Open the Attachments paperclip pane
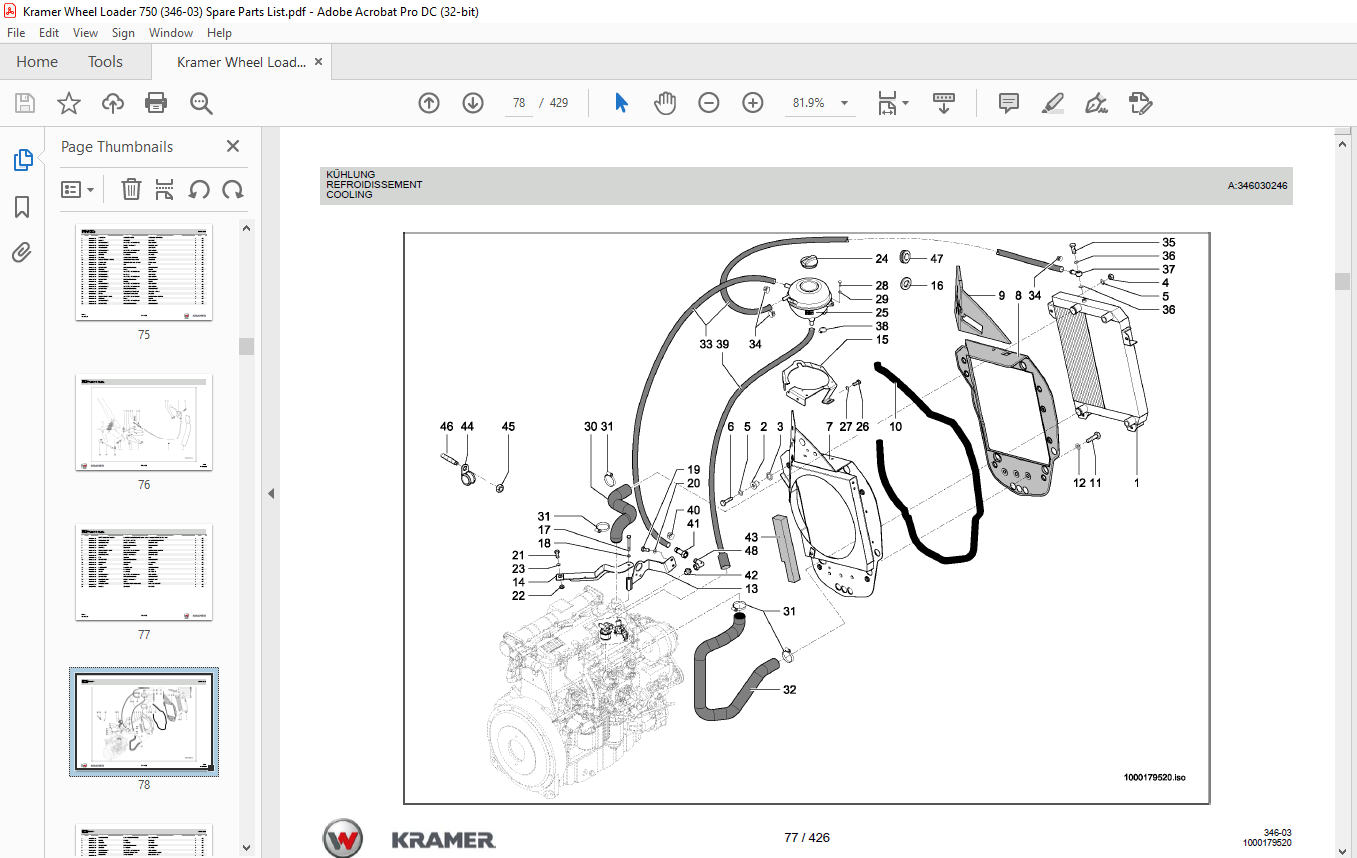Screen dimensions: 1357x858 [22, 253]
